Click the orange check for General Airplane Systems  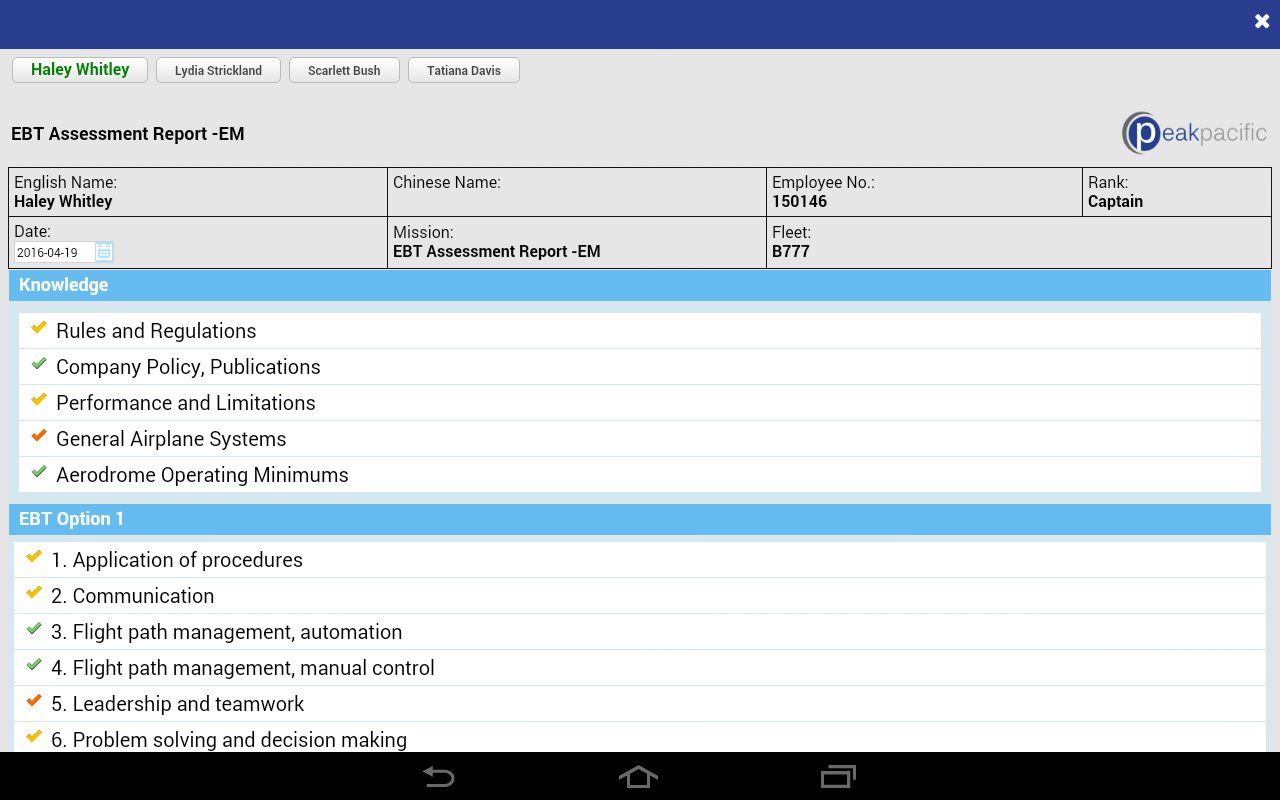point(39,436)
